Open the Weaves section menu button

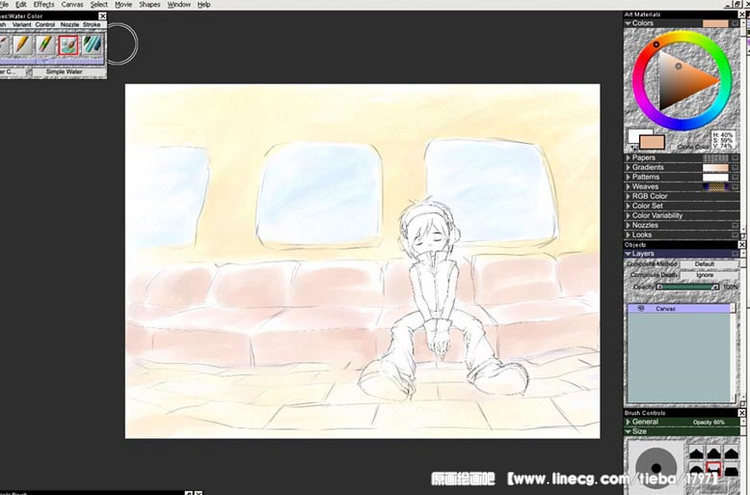(735, 187)
